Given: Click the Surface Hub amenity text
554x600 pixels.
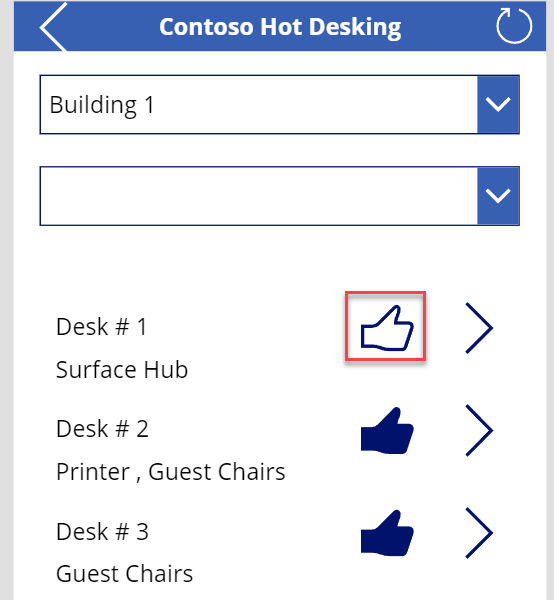Looking at the screenshot, I should coord(122,370).
